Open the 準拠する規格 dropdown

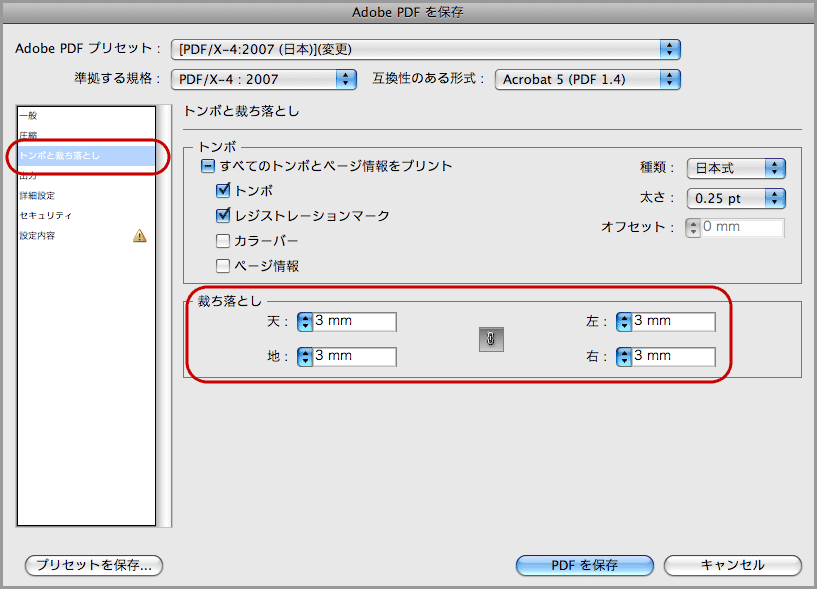point(264,79)
